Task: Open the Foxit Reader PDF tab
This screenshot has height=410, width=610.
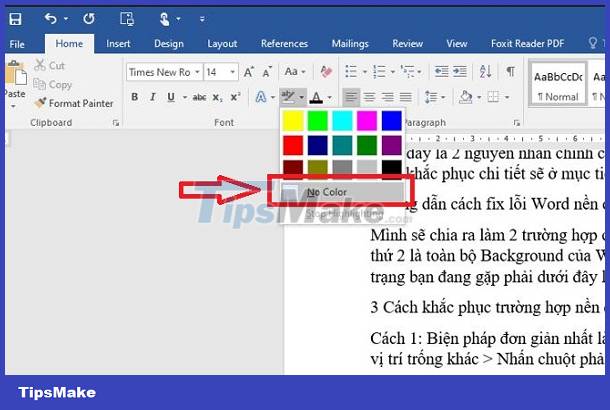Action: click(x=527, y=44)
